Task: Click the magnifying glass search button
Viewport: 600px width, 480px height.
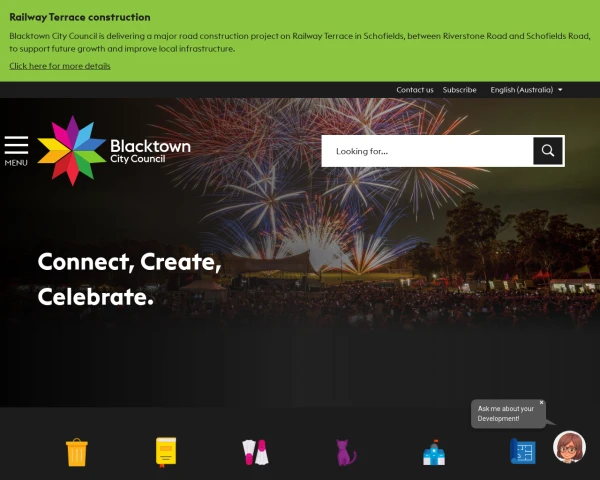Action: coord(548,151)
